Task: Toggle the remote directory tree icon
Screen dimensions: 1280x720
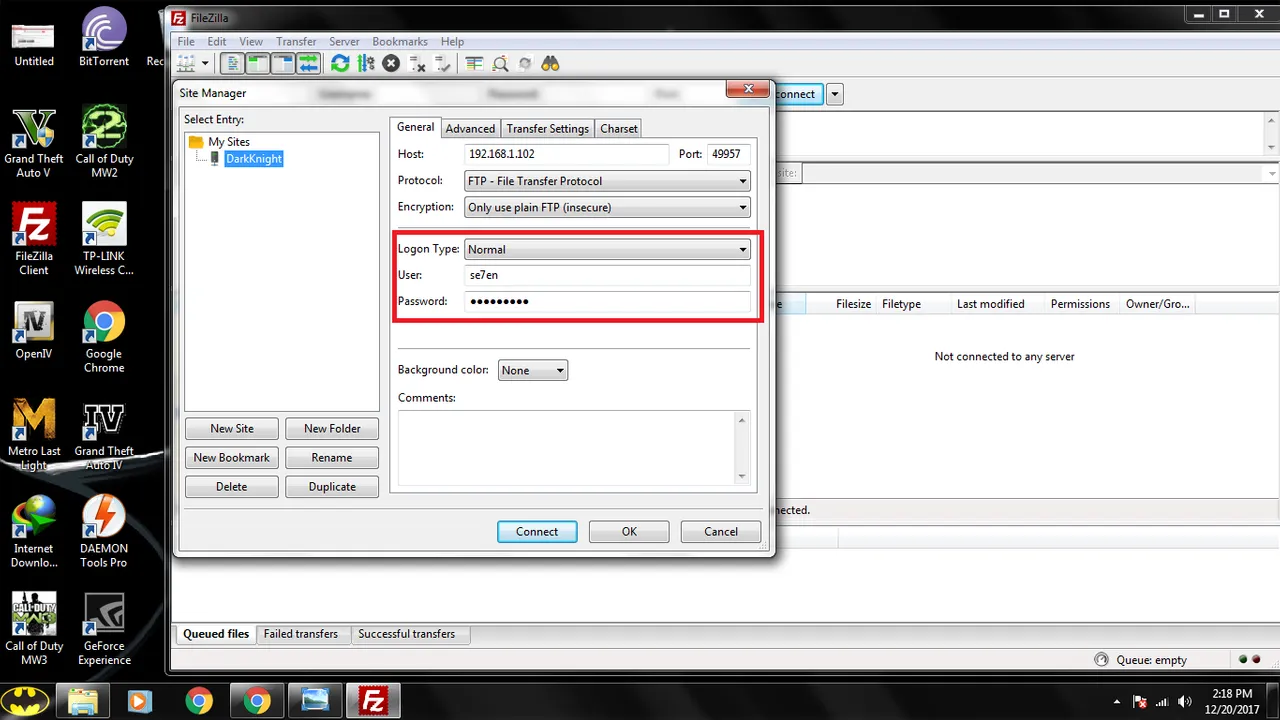Action: coord(283,64)
